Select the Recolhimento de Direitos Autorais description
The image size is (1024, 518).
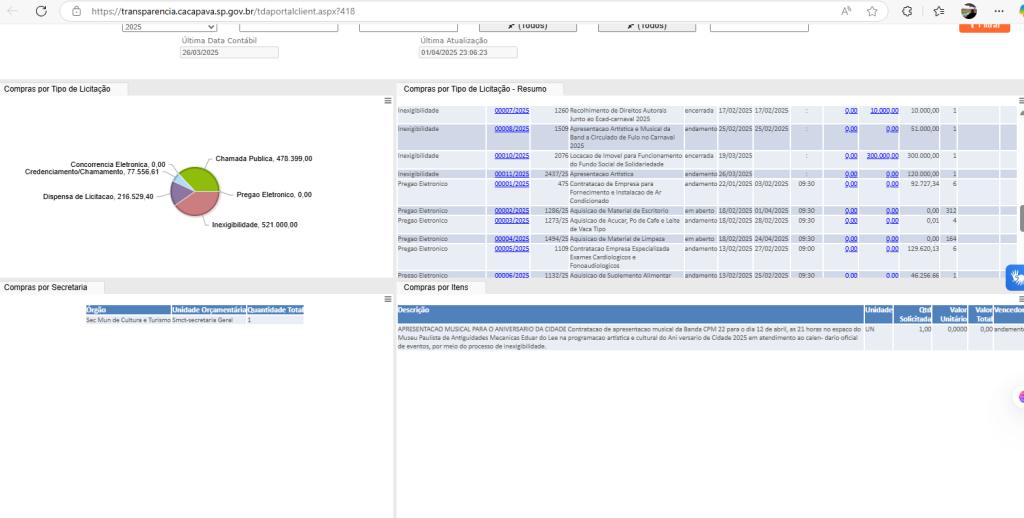(626, 115)
